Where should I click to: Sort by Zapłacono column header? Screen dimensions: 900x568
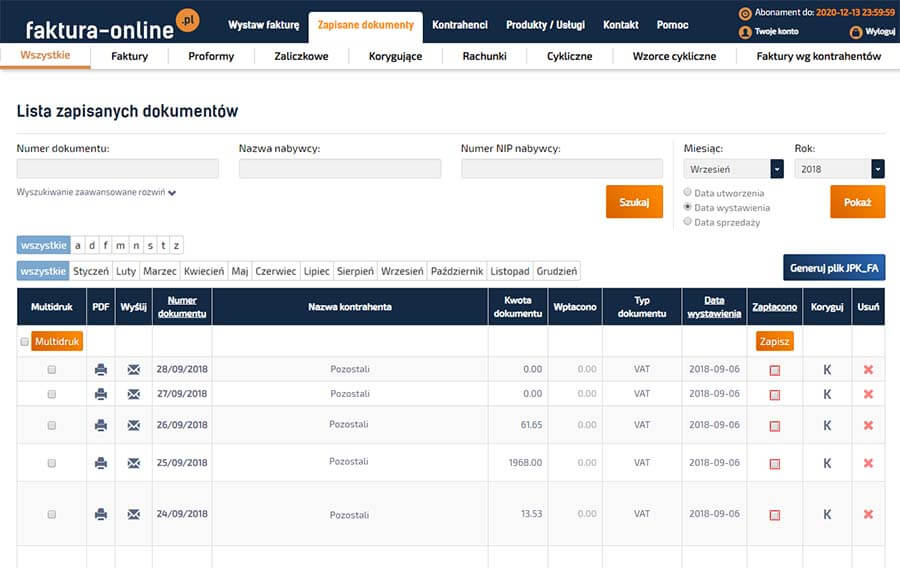774,307
